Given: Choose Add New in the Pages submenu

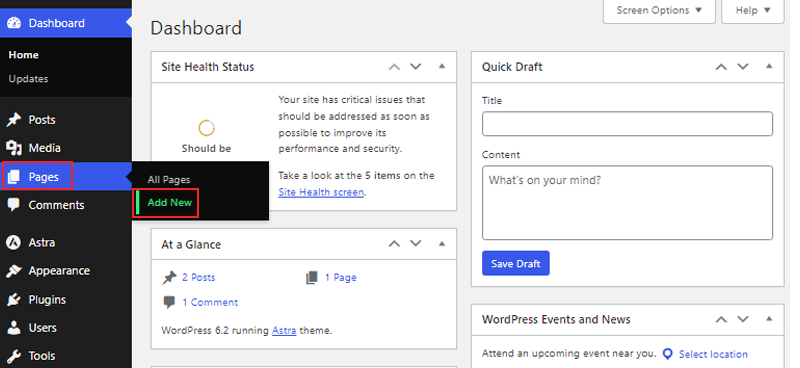Looking at the screenshot, I should coord(169,203).
